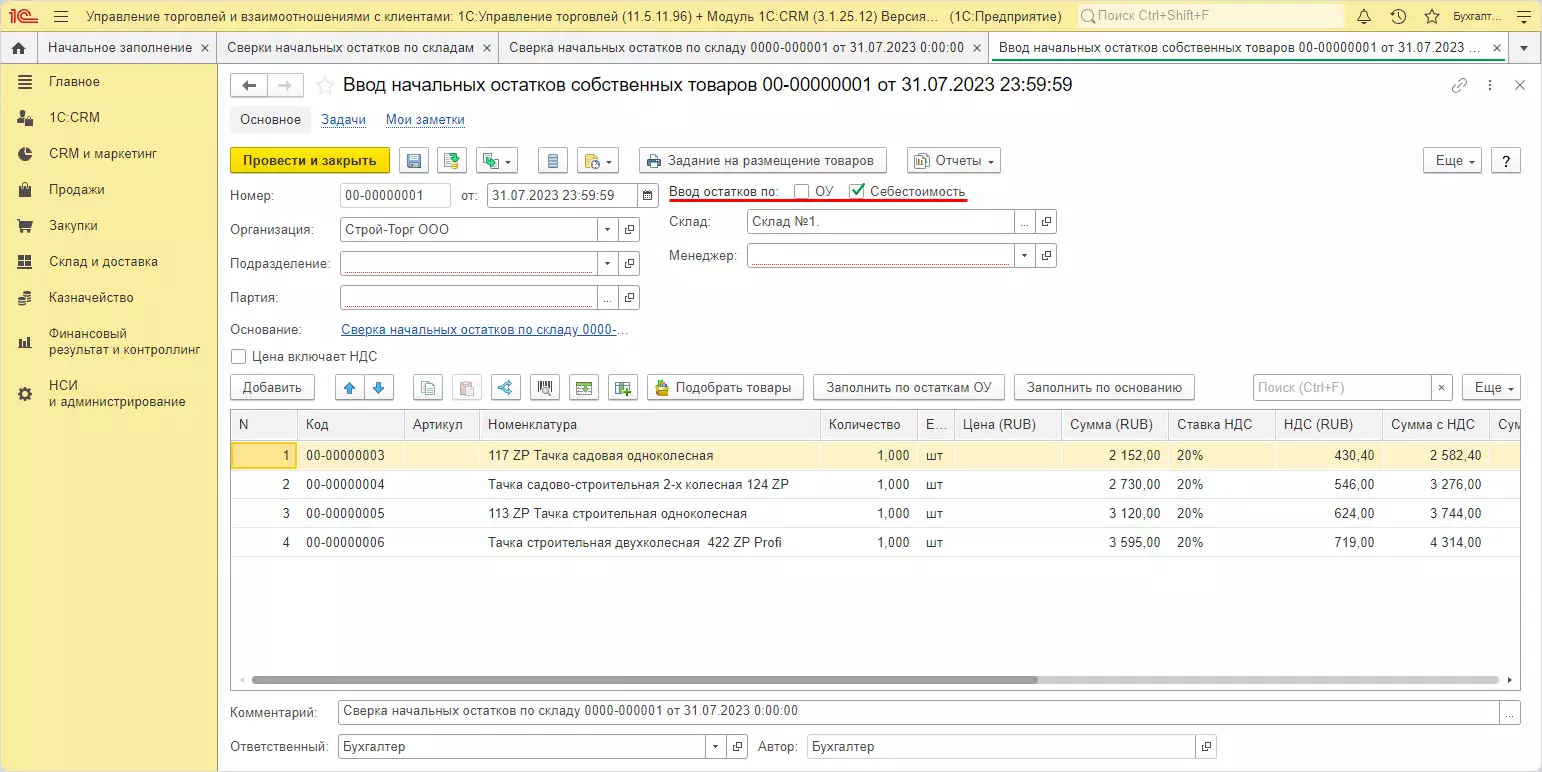The image size is (1542, 772).
Task: Switch to Начальное заполнение tab
Action: 119,48
